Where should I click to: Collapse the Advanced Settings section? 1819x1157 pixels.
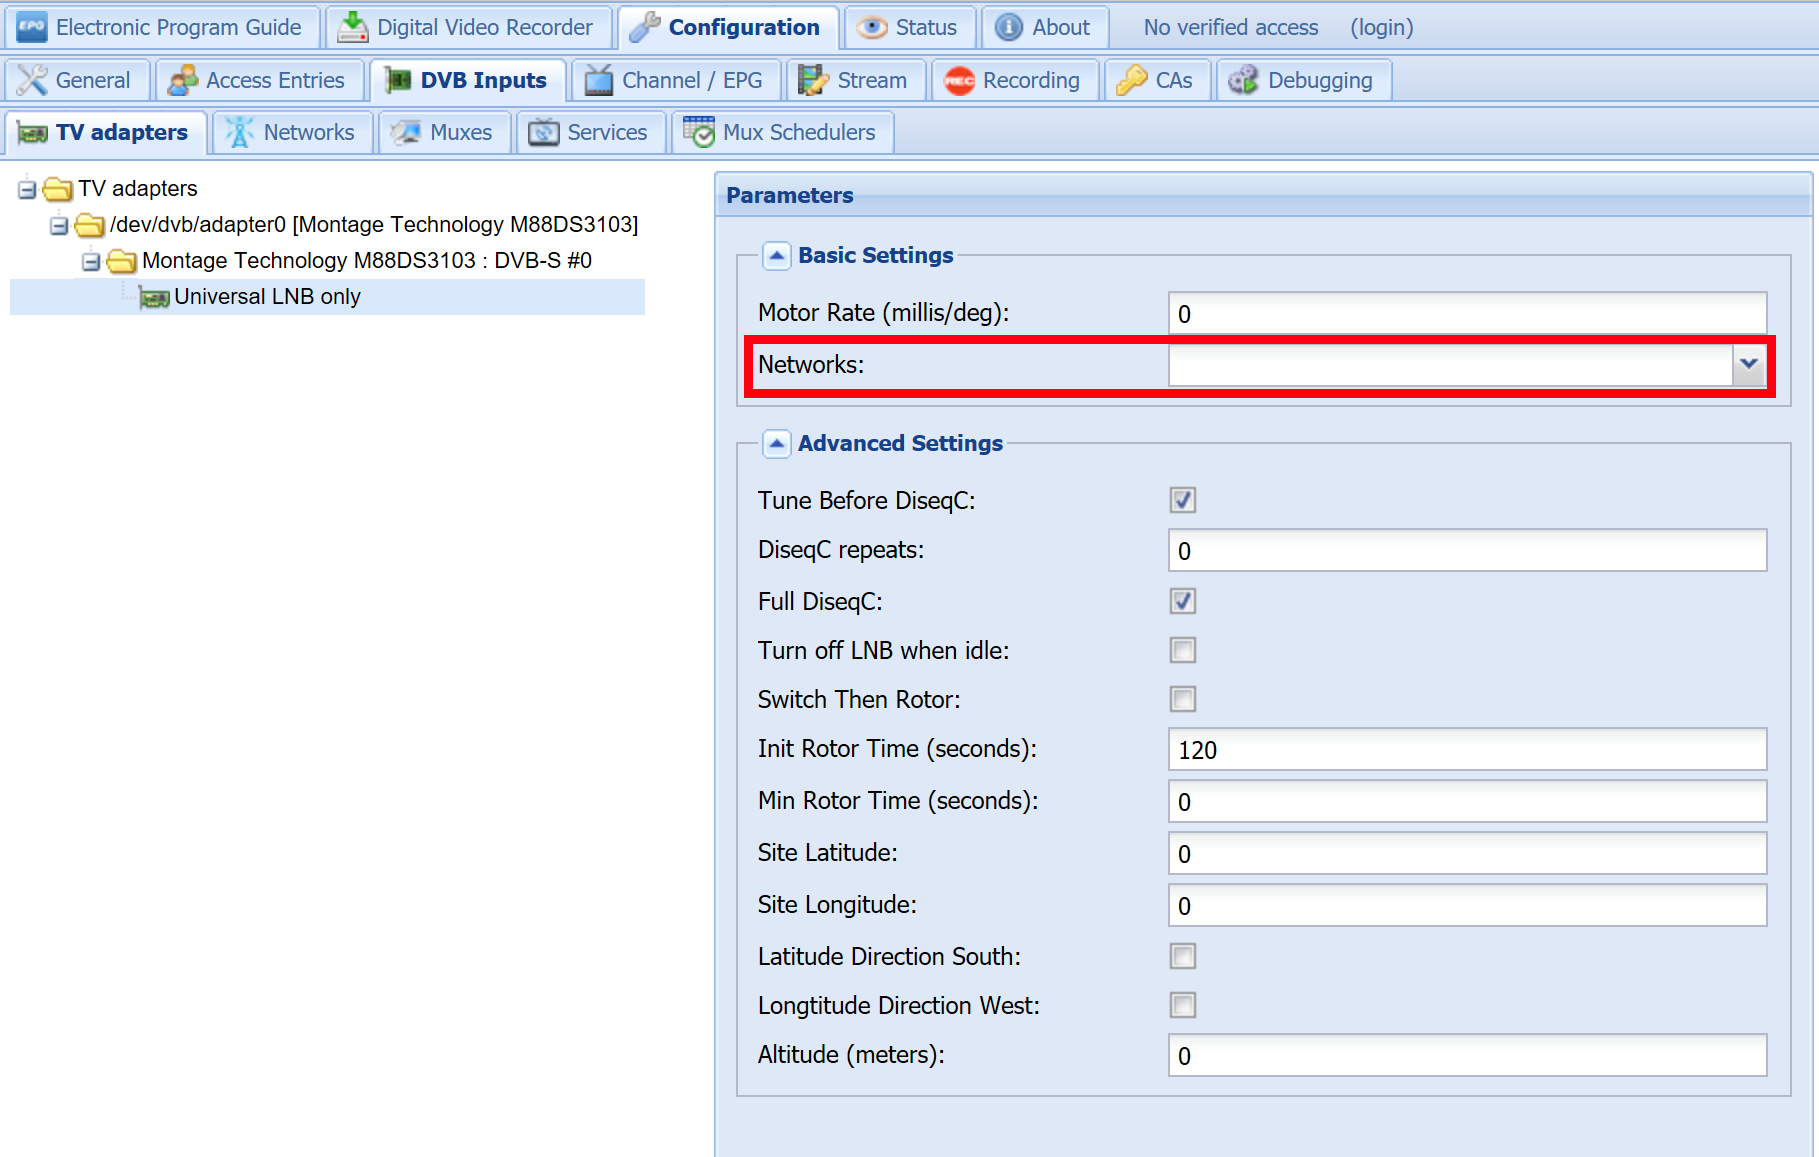777,444
